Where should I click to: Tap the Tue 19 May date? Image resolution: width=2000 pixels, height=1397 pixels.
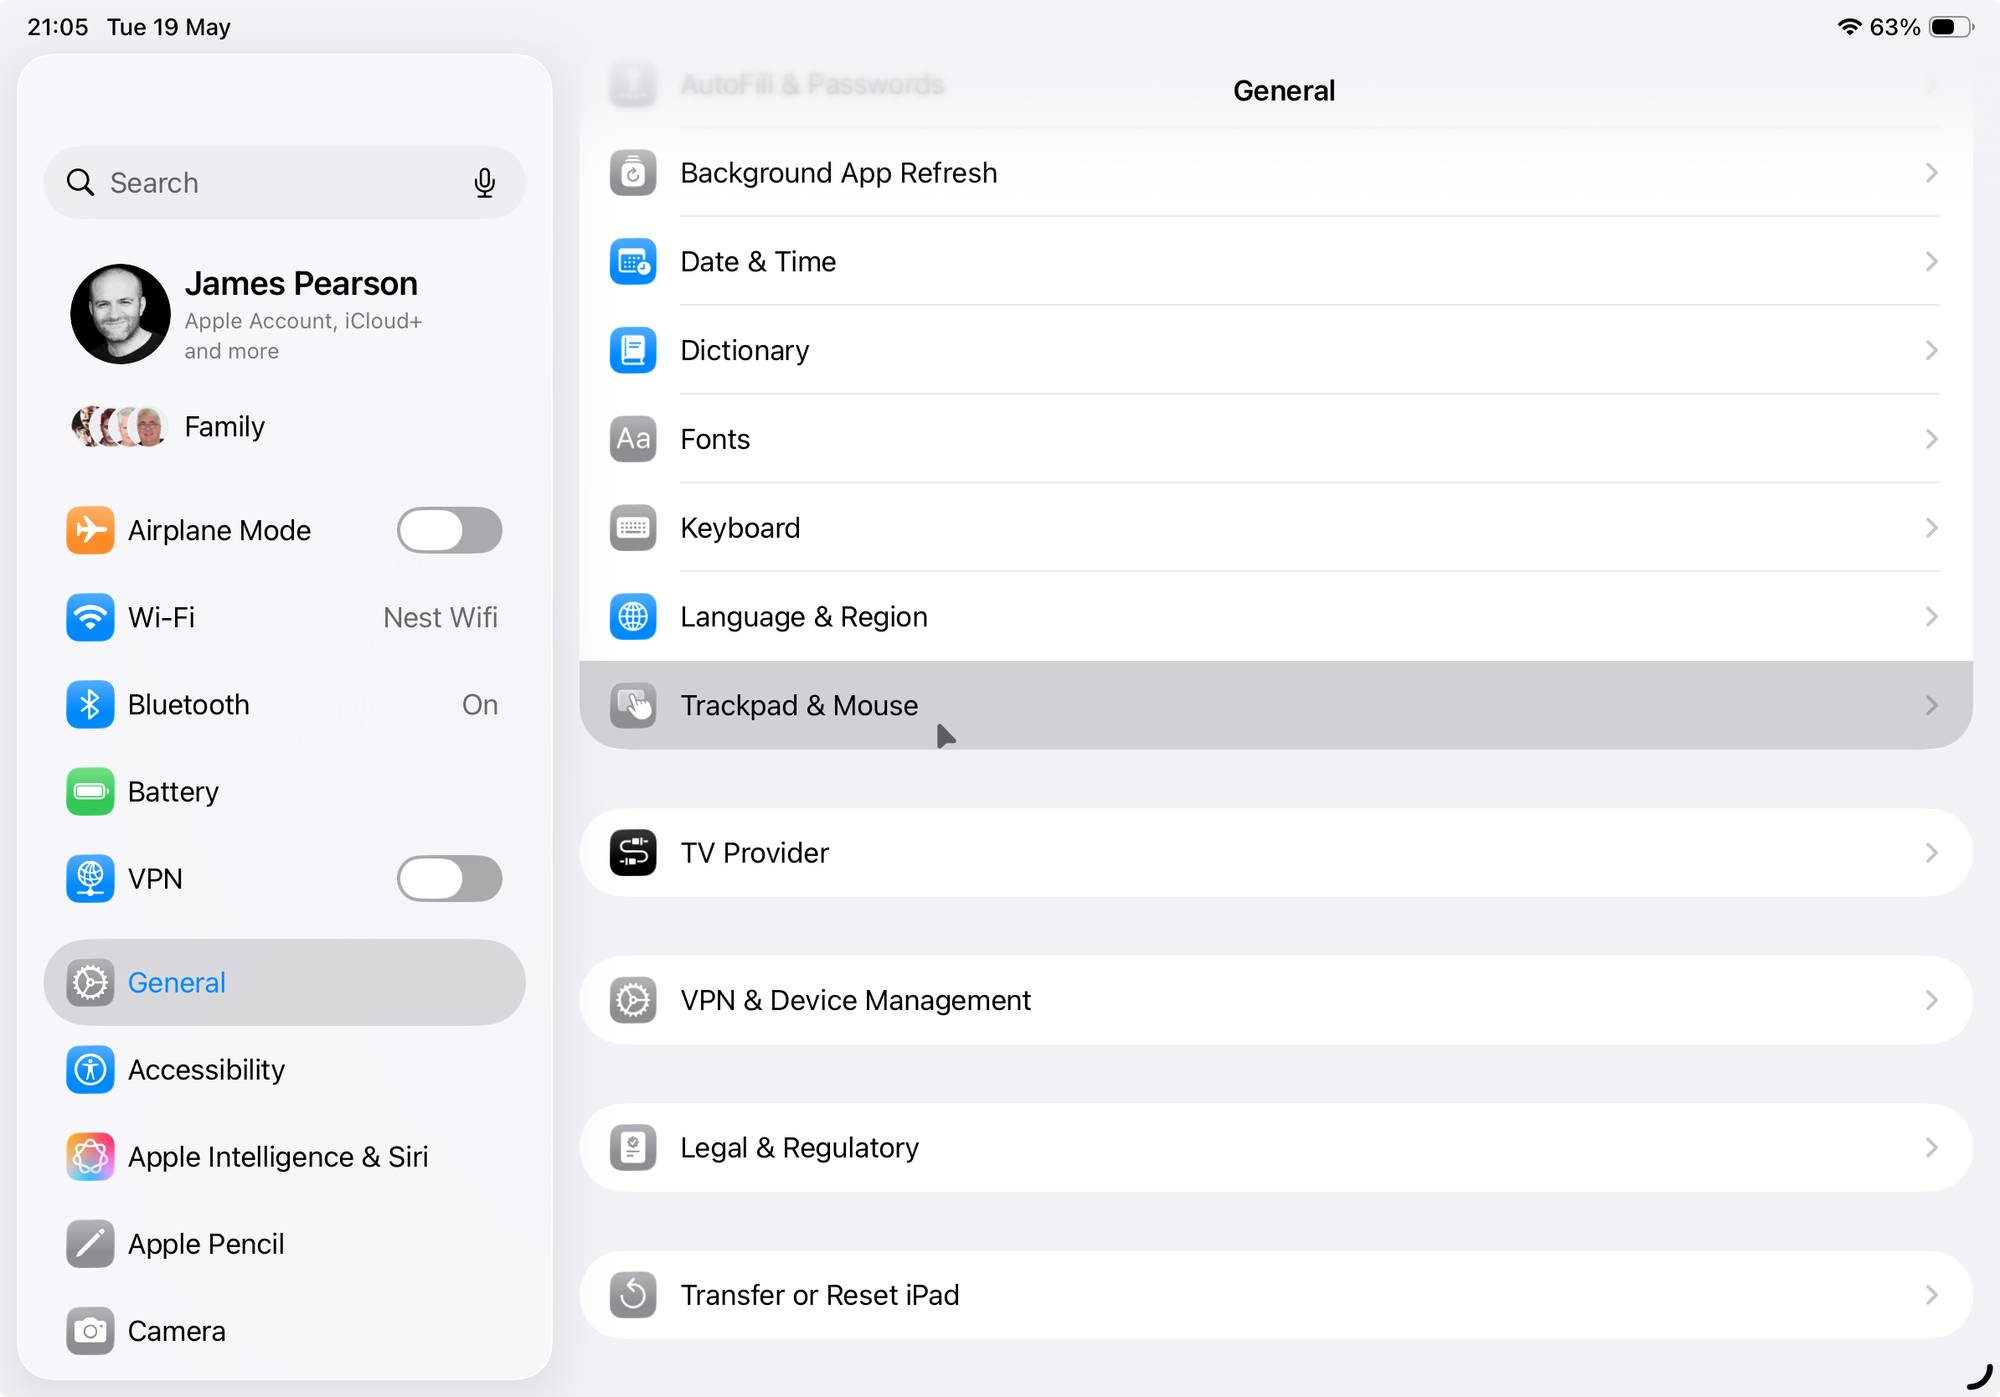169,27
